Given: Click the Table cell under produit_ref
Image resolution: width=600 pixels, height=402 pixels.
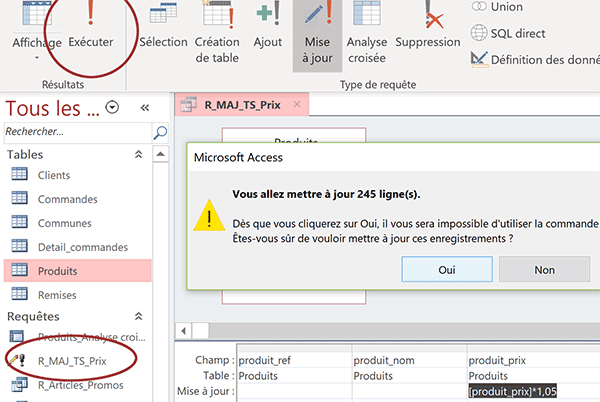Looking at the screenshot, I should 295,376.
